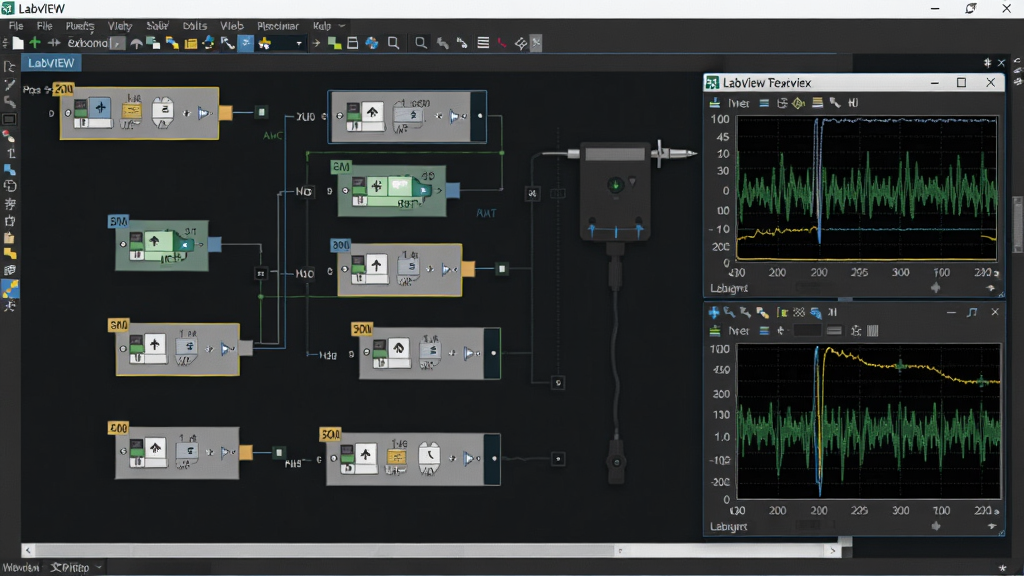Click the vertical scrollbar thumb on right edge

coord(1019,223)
